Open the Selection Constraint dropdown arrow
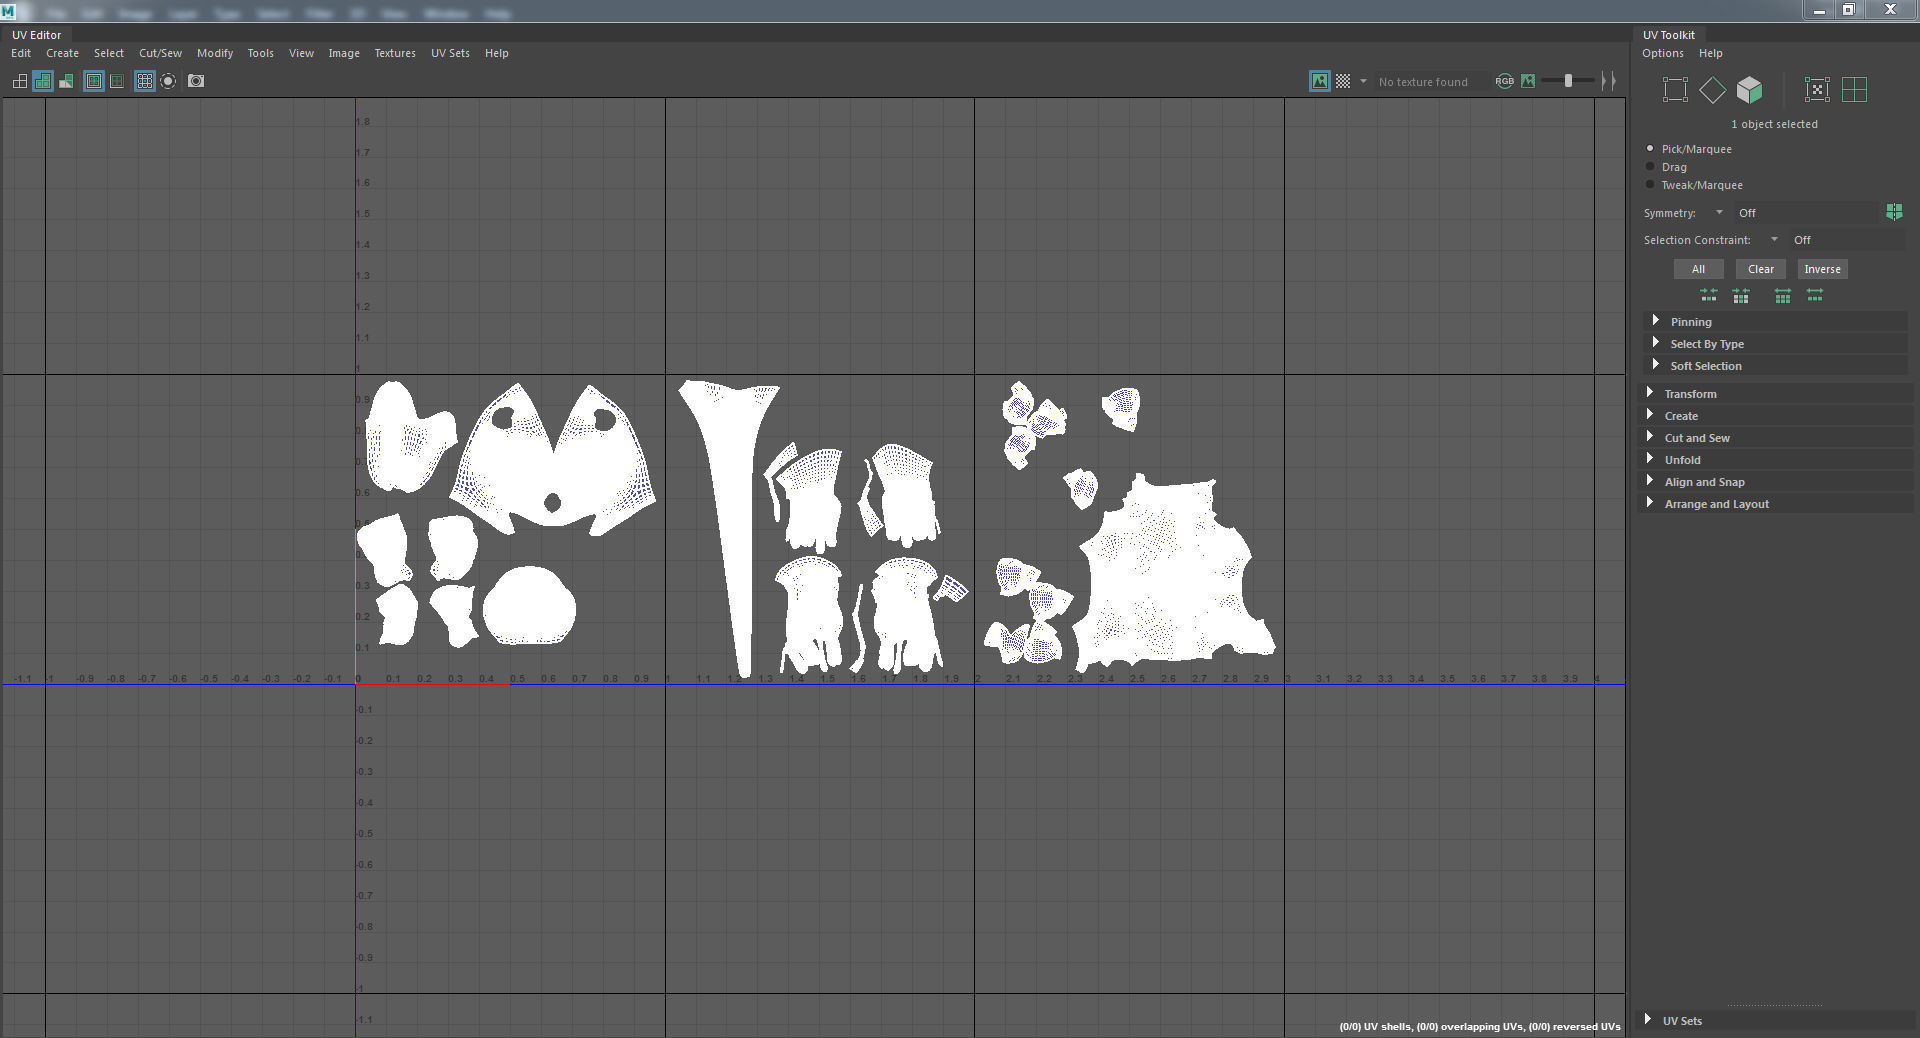1920x1038 pixels. [1774, 239]
